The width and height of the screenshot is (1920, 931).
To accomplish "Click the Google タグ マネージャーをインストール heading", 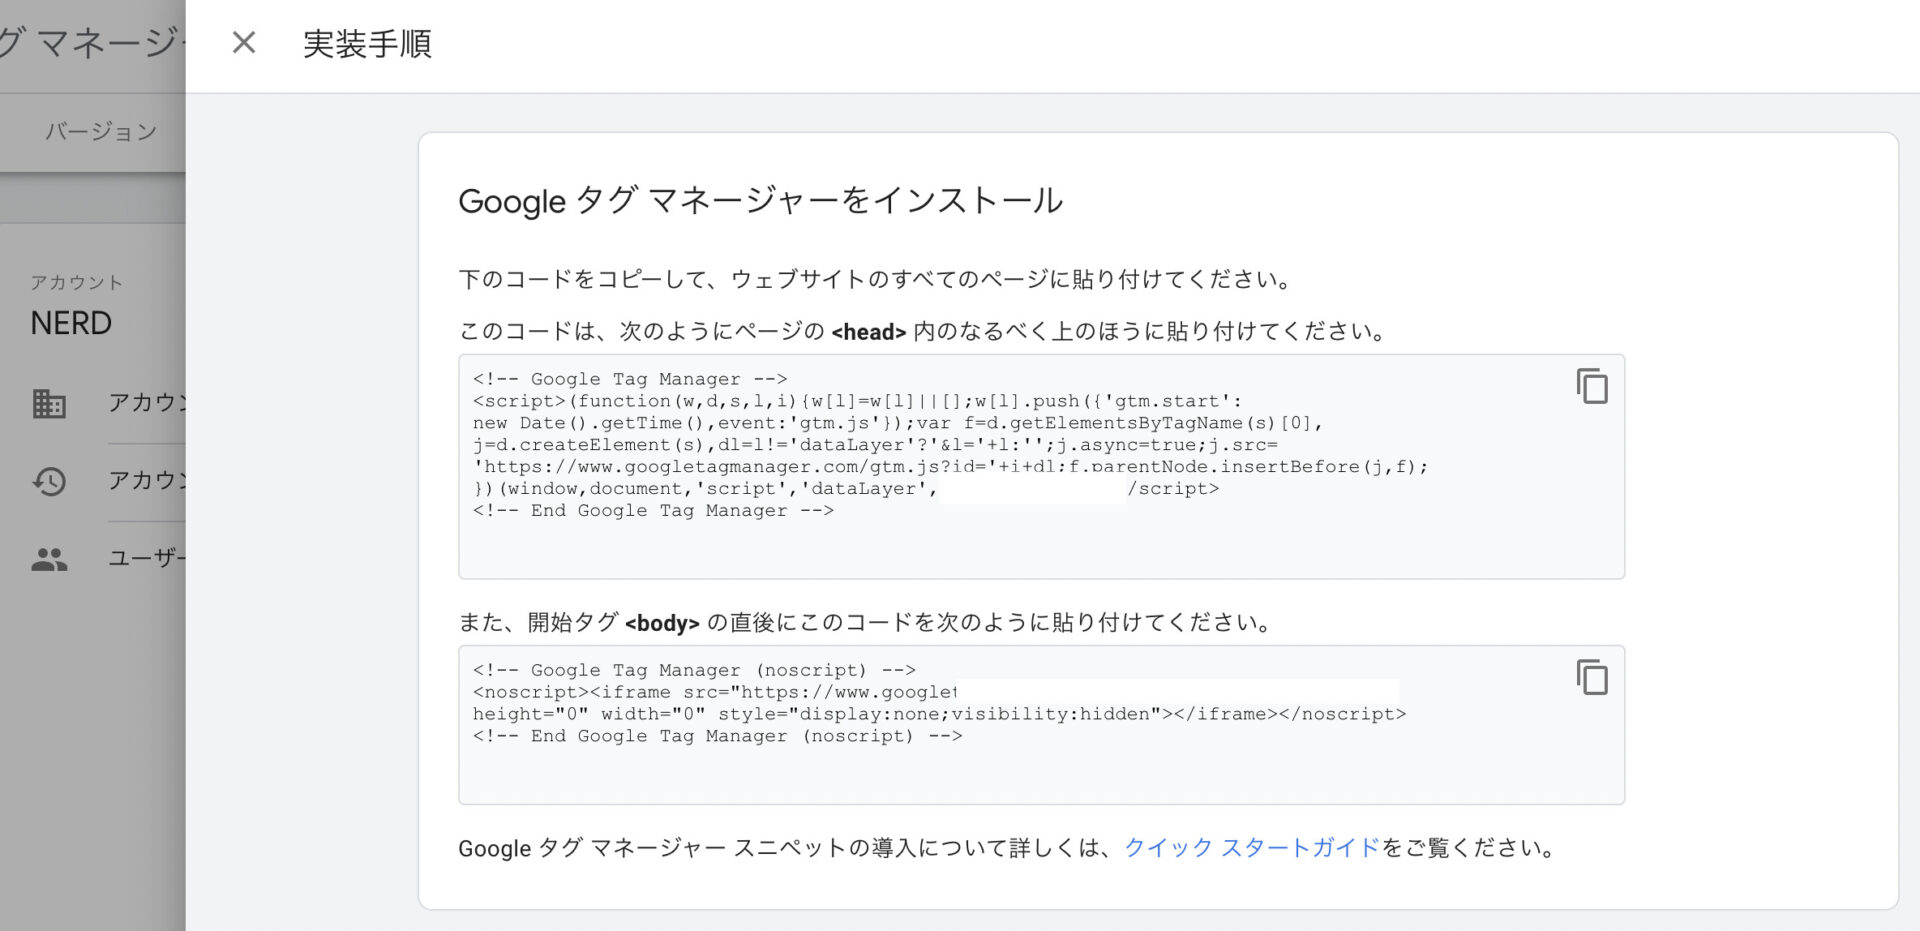I will point(760,200).
